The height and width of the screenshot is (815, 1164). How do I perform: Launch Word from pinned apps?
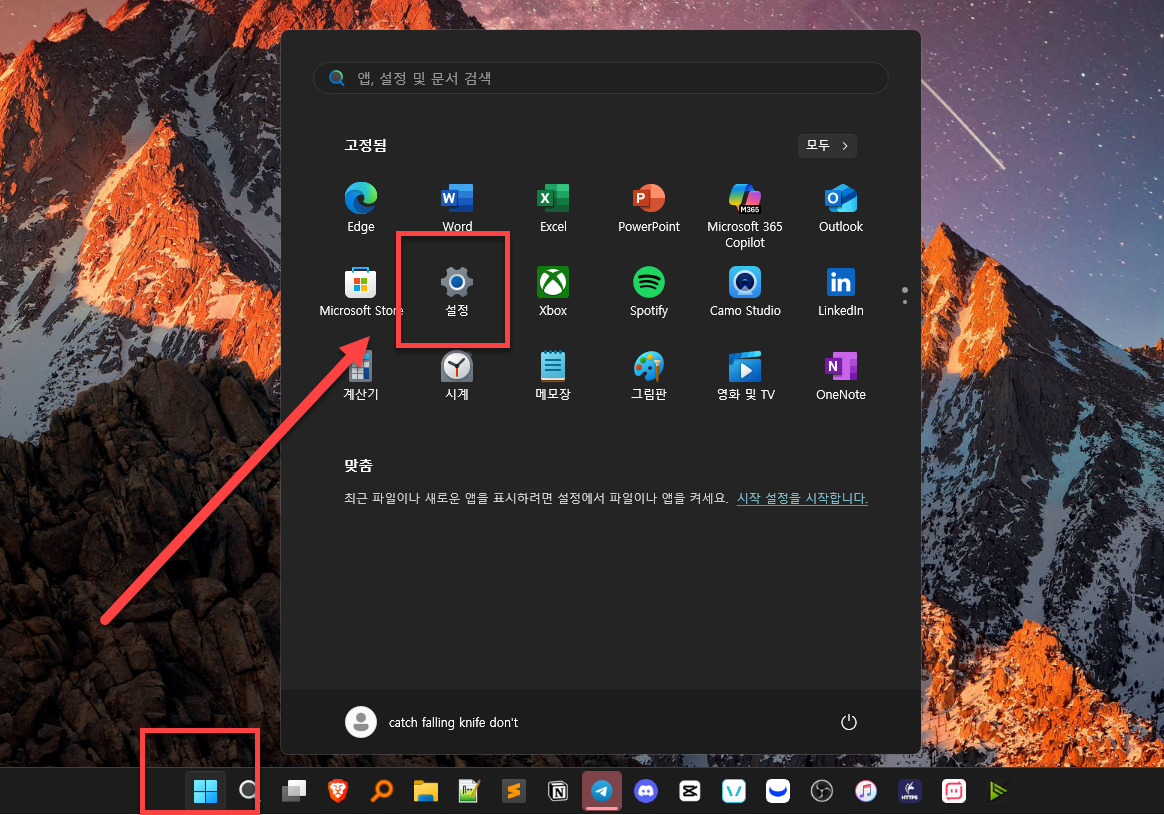click(457, 208)
